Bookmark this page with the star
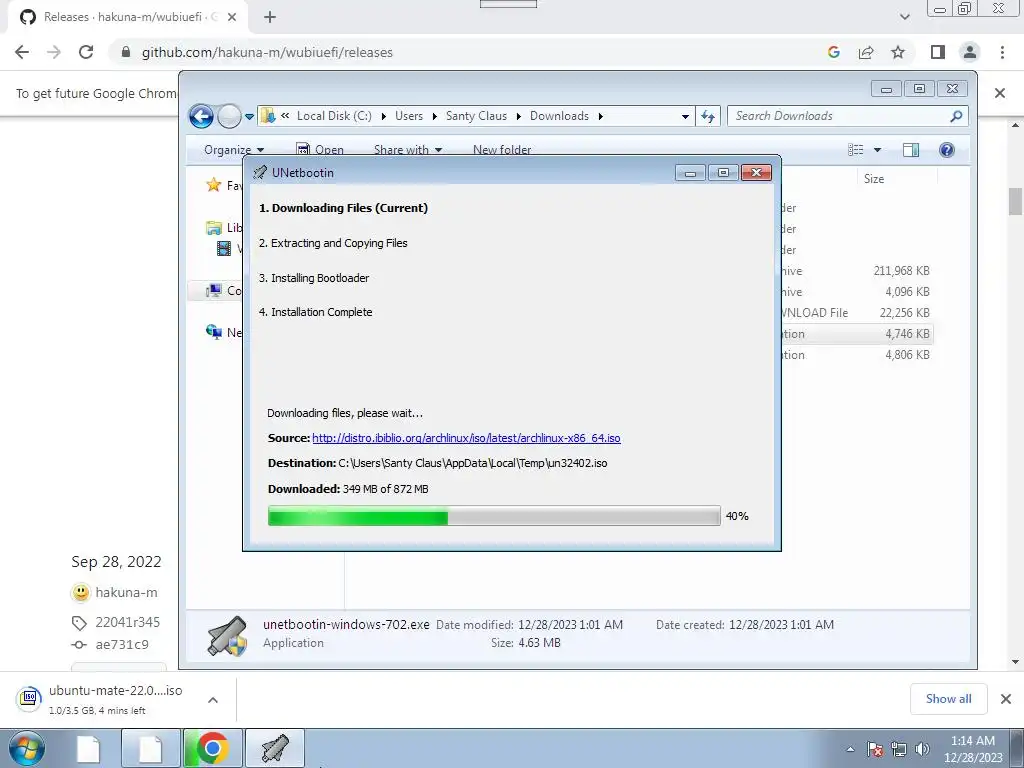Image resolution: width=1024 pixels, height=768 pixels. point(898,52)
